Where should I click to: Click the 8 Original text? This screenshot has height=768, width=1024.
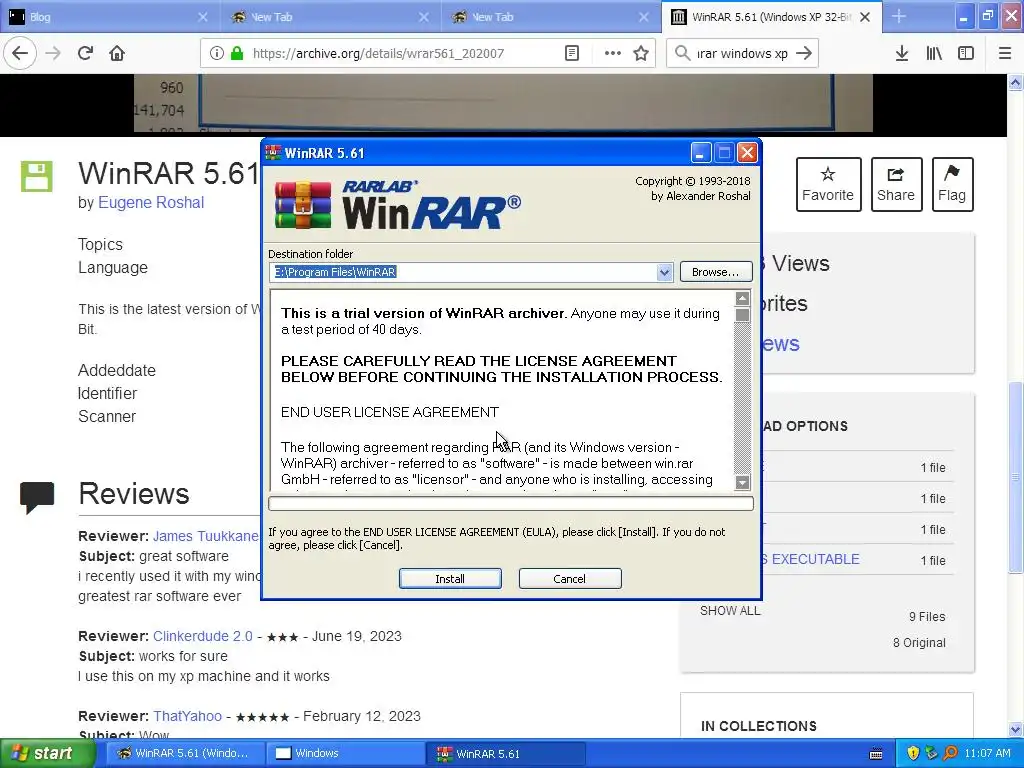tap(919, 643)
